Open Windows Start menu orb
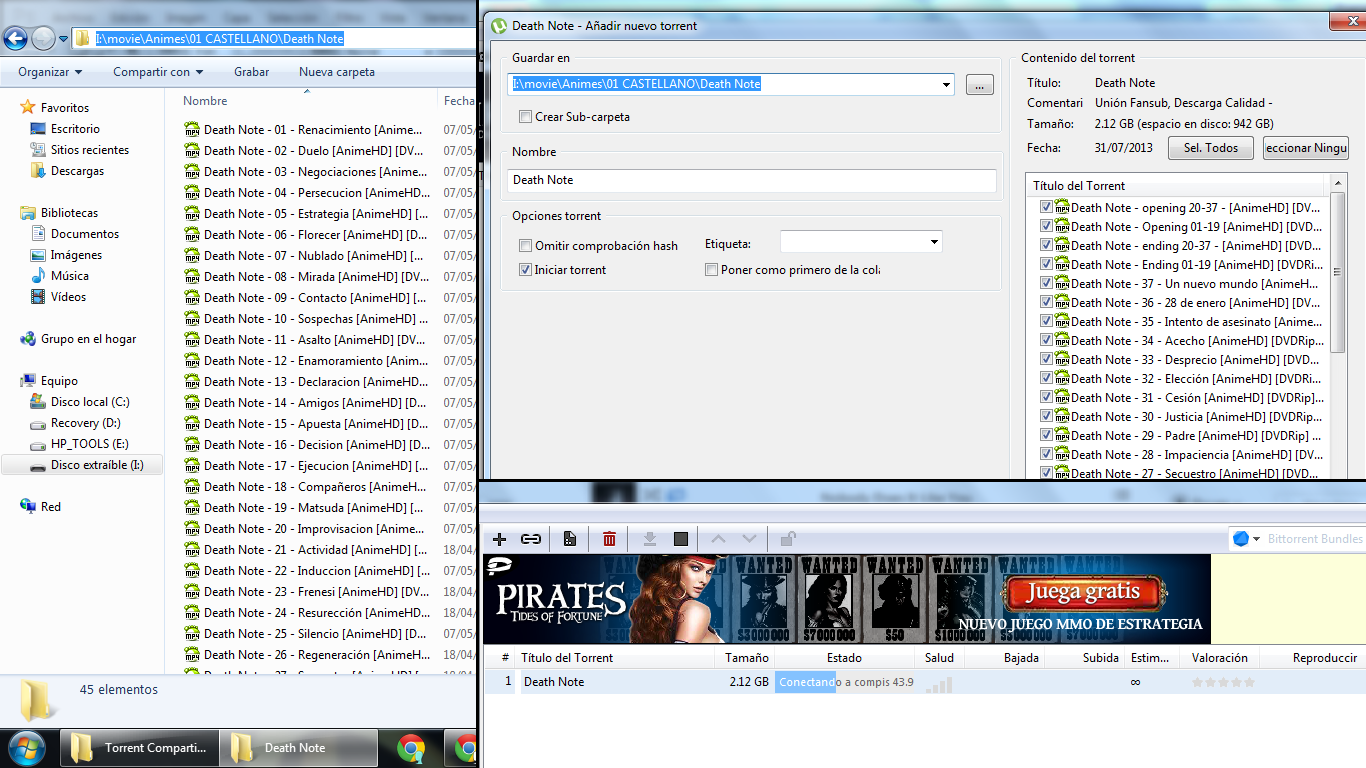This screenshot has height=768, width=1366. (26, 747)
